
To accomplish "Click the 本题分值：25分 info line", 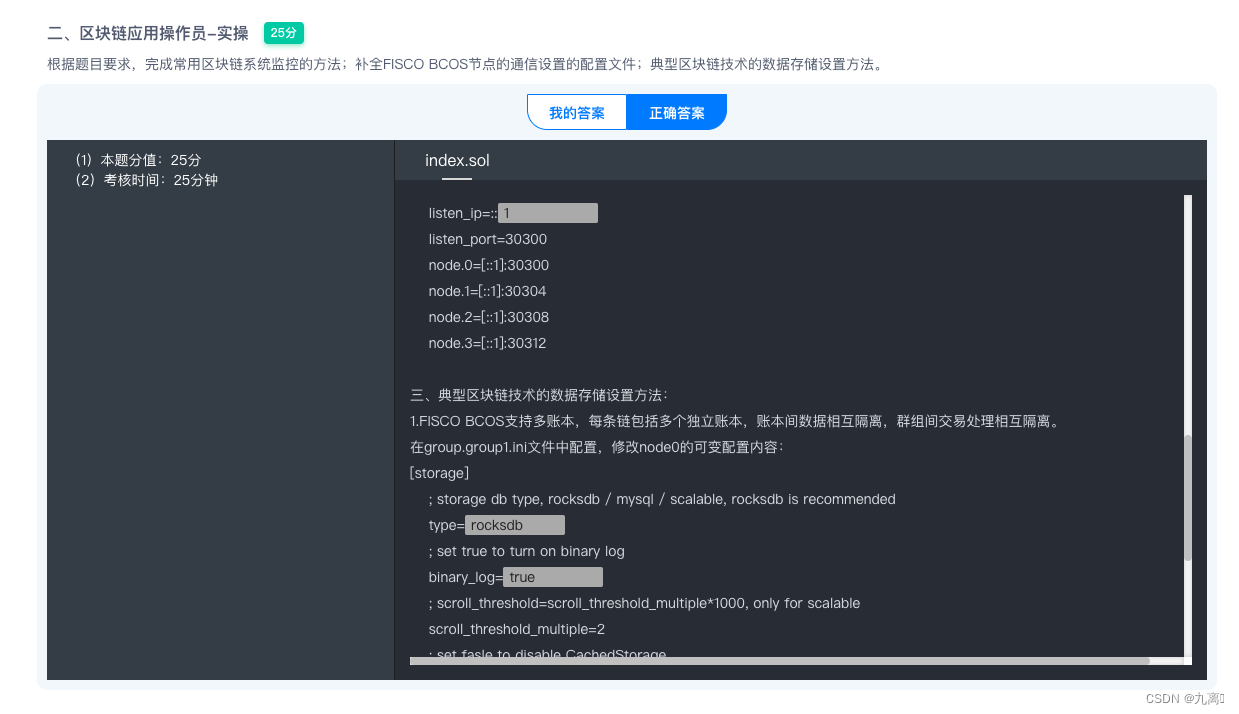I will (x=137, y=159).
